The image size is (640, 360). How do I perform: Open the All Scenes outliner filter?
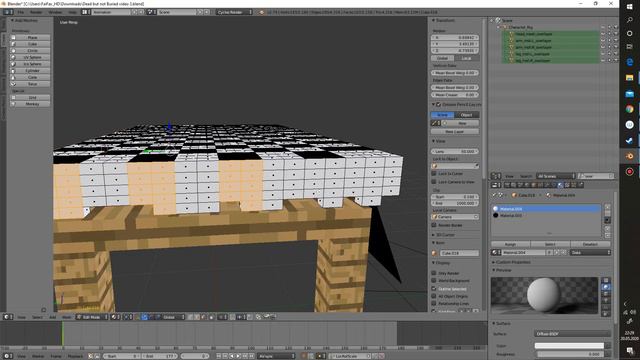[x=555, y=176]
